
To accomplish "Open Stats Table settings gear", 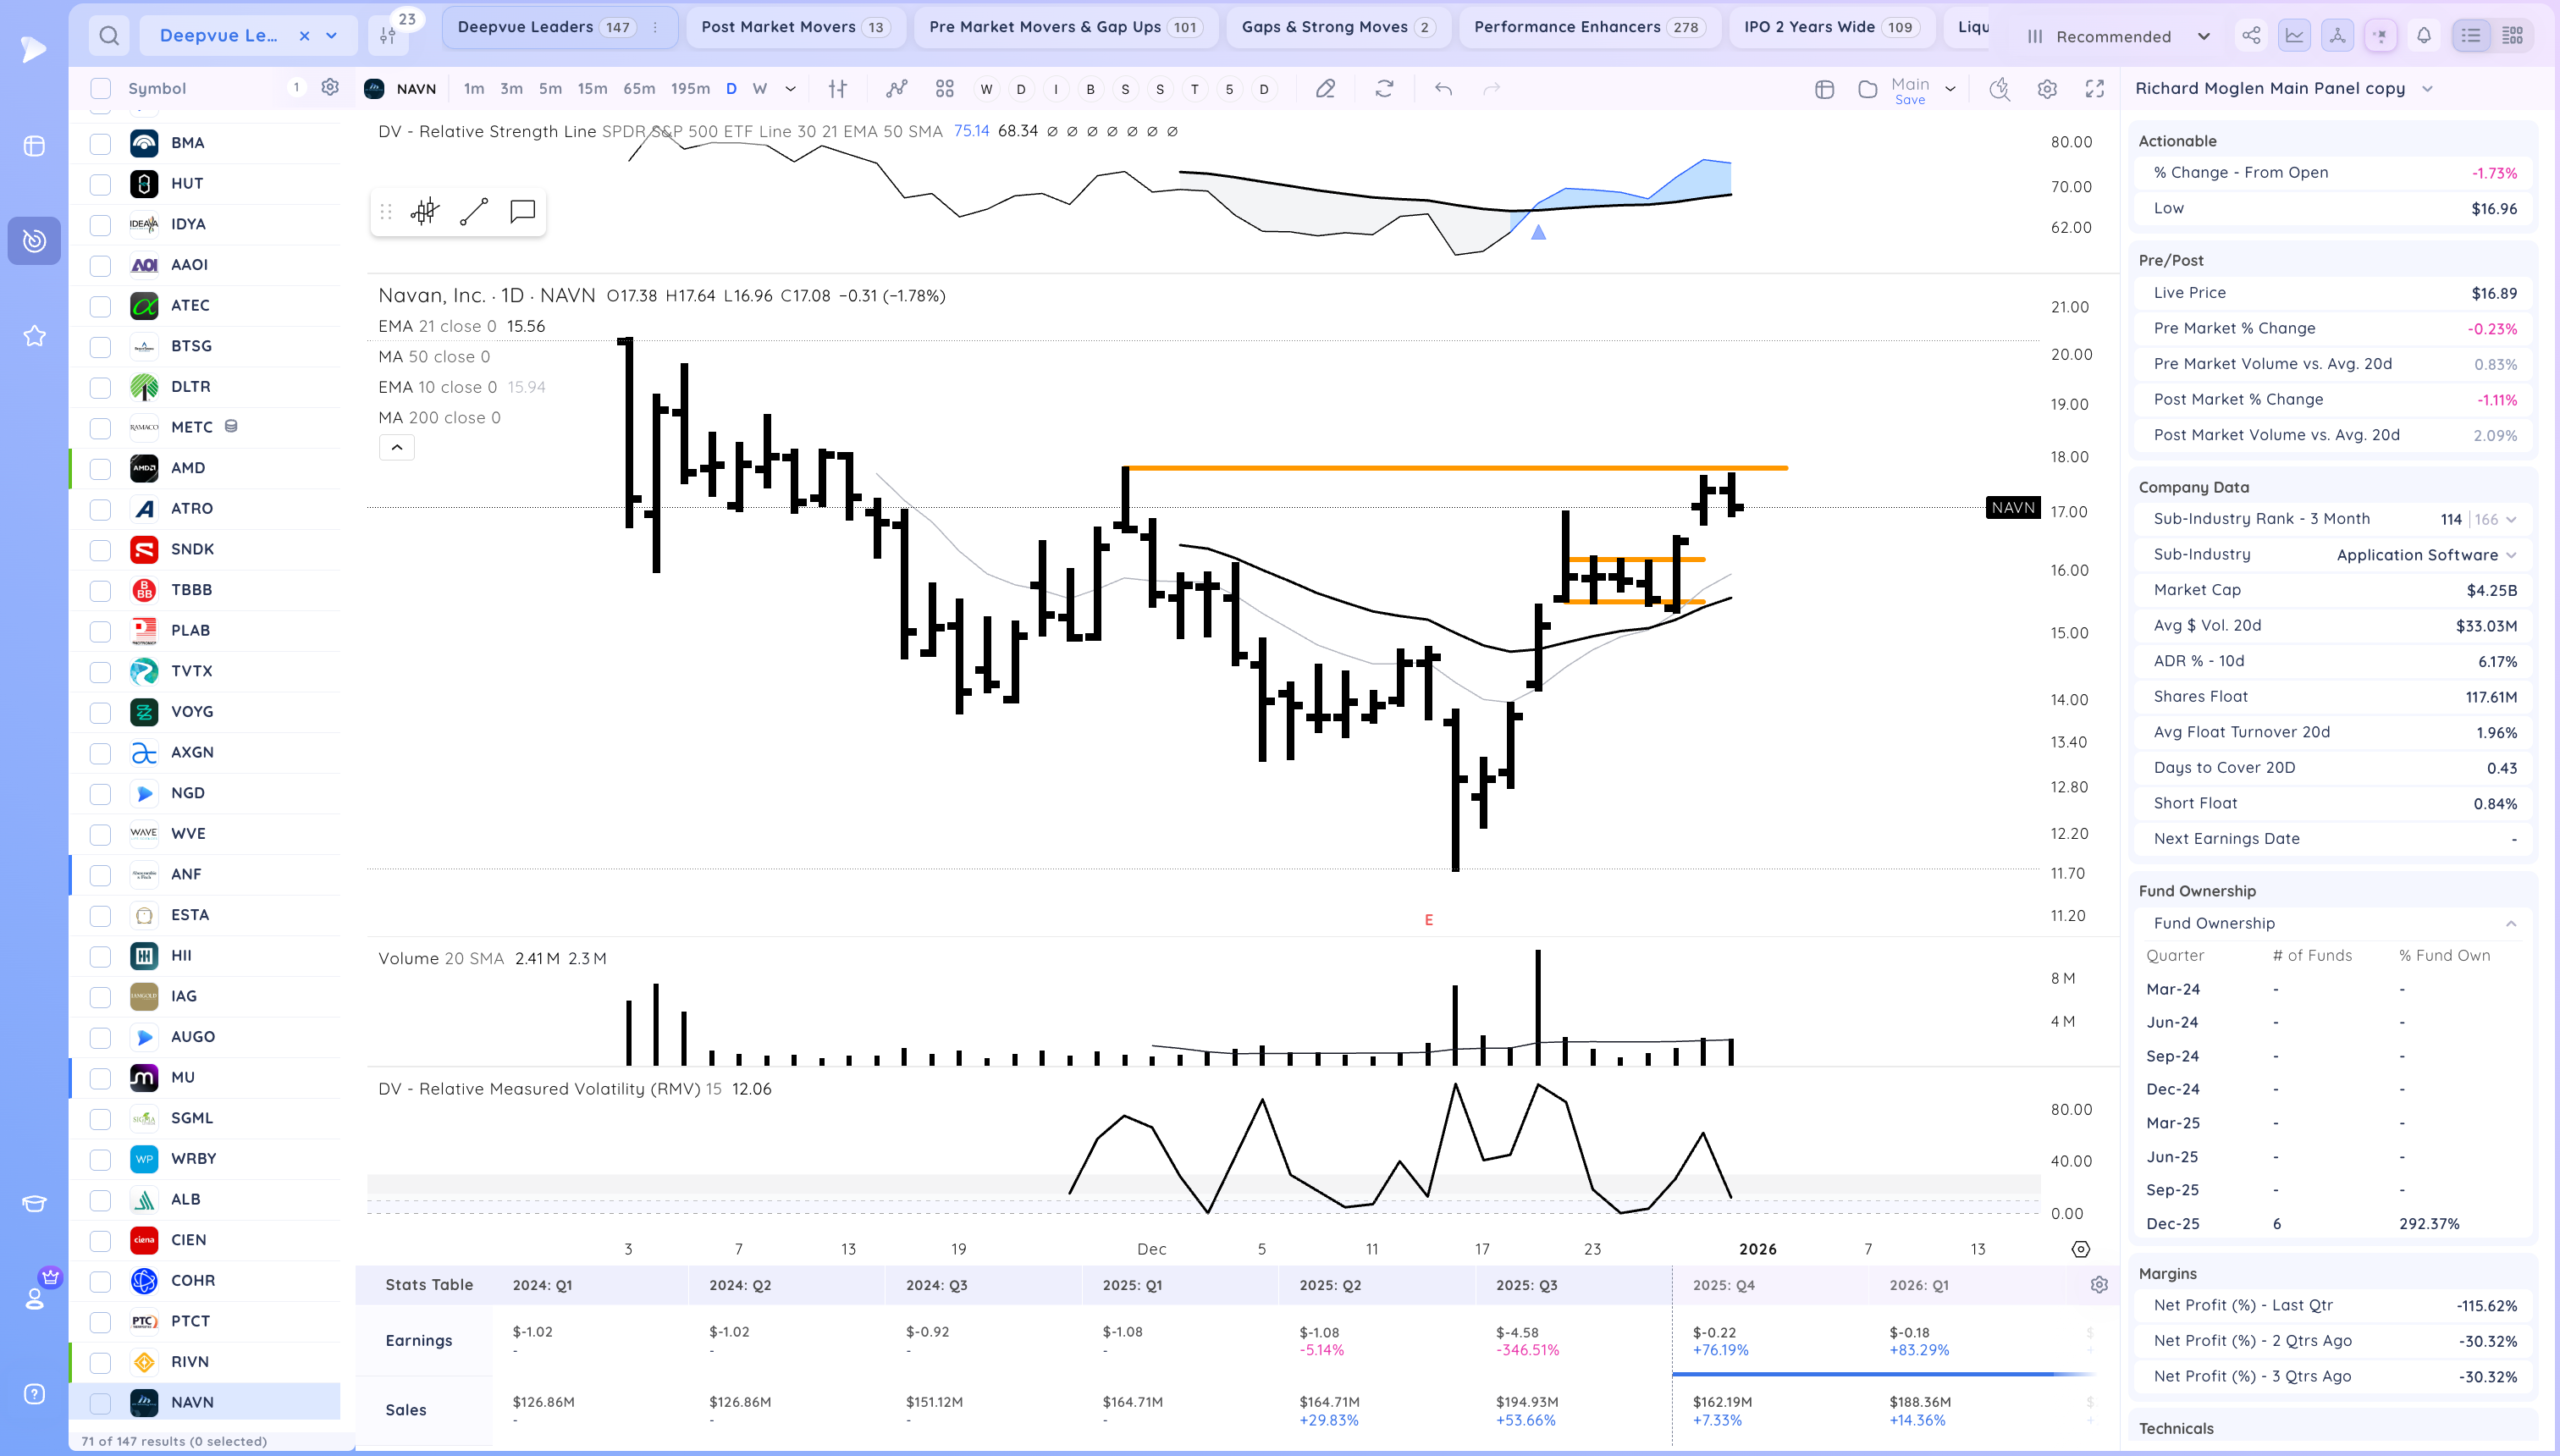I will click(2099, 1285).
